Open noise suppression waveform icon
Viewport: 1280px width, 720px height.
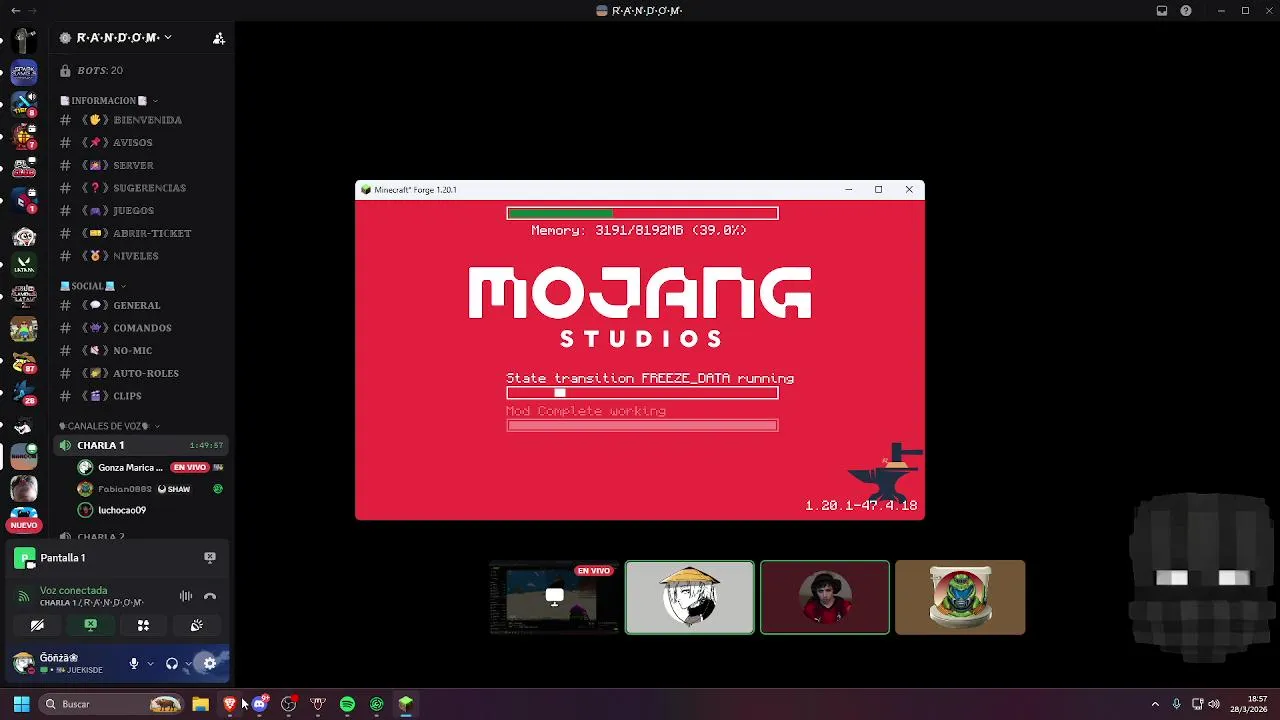[186, 596]
